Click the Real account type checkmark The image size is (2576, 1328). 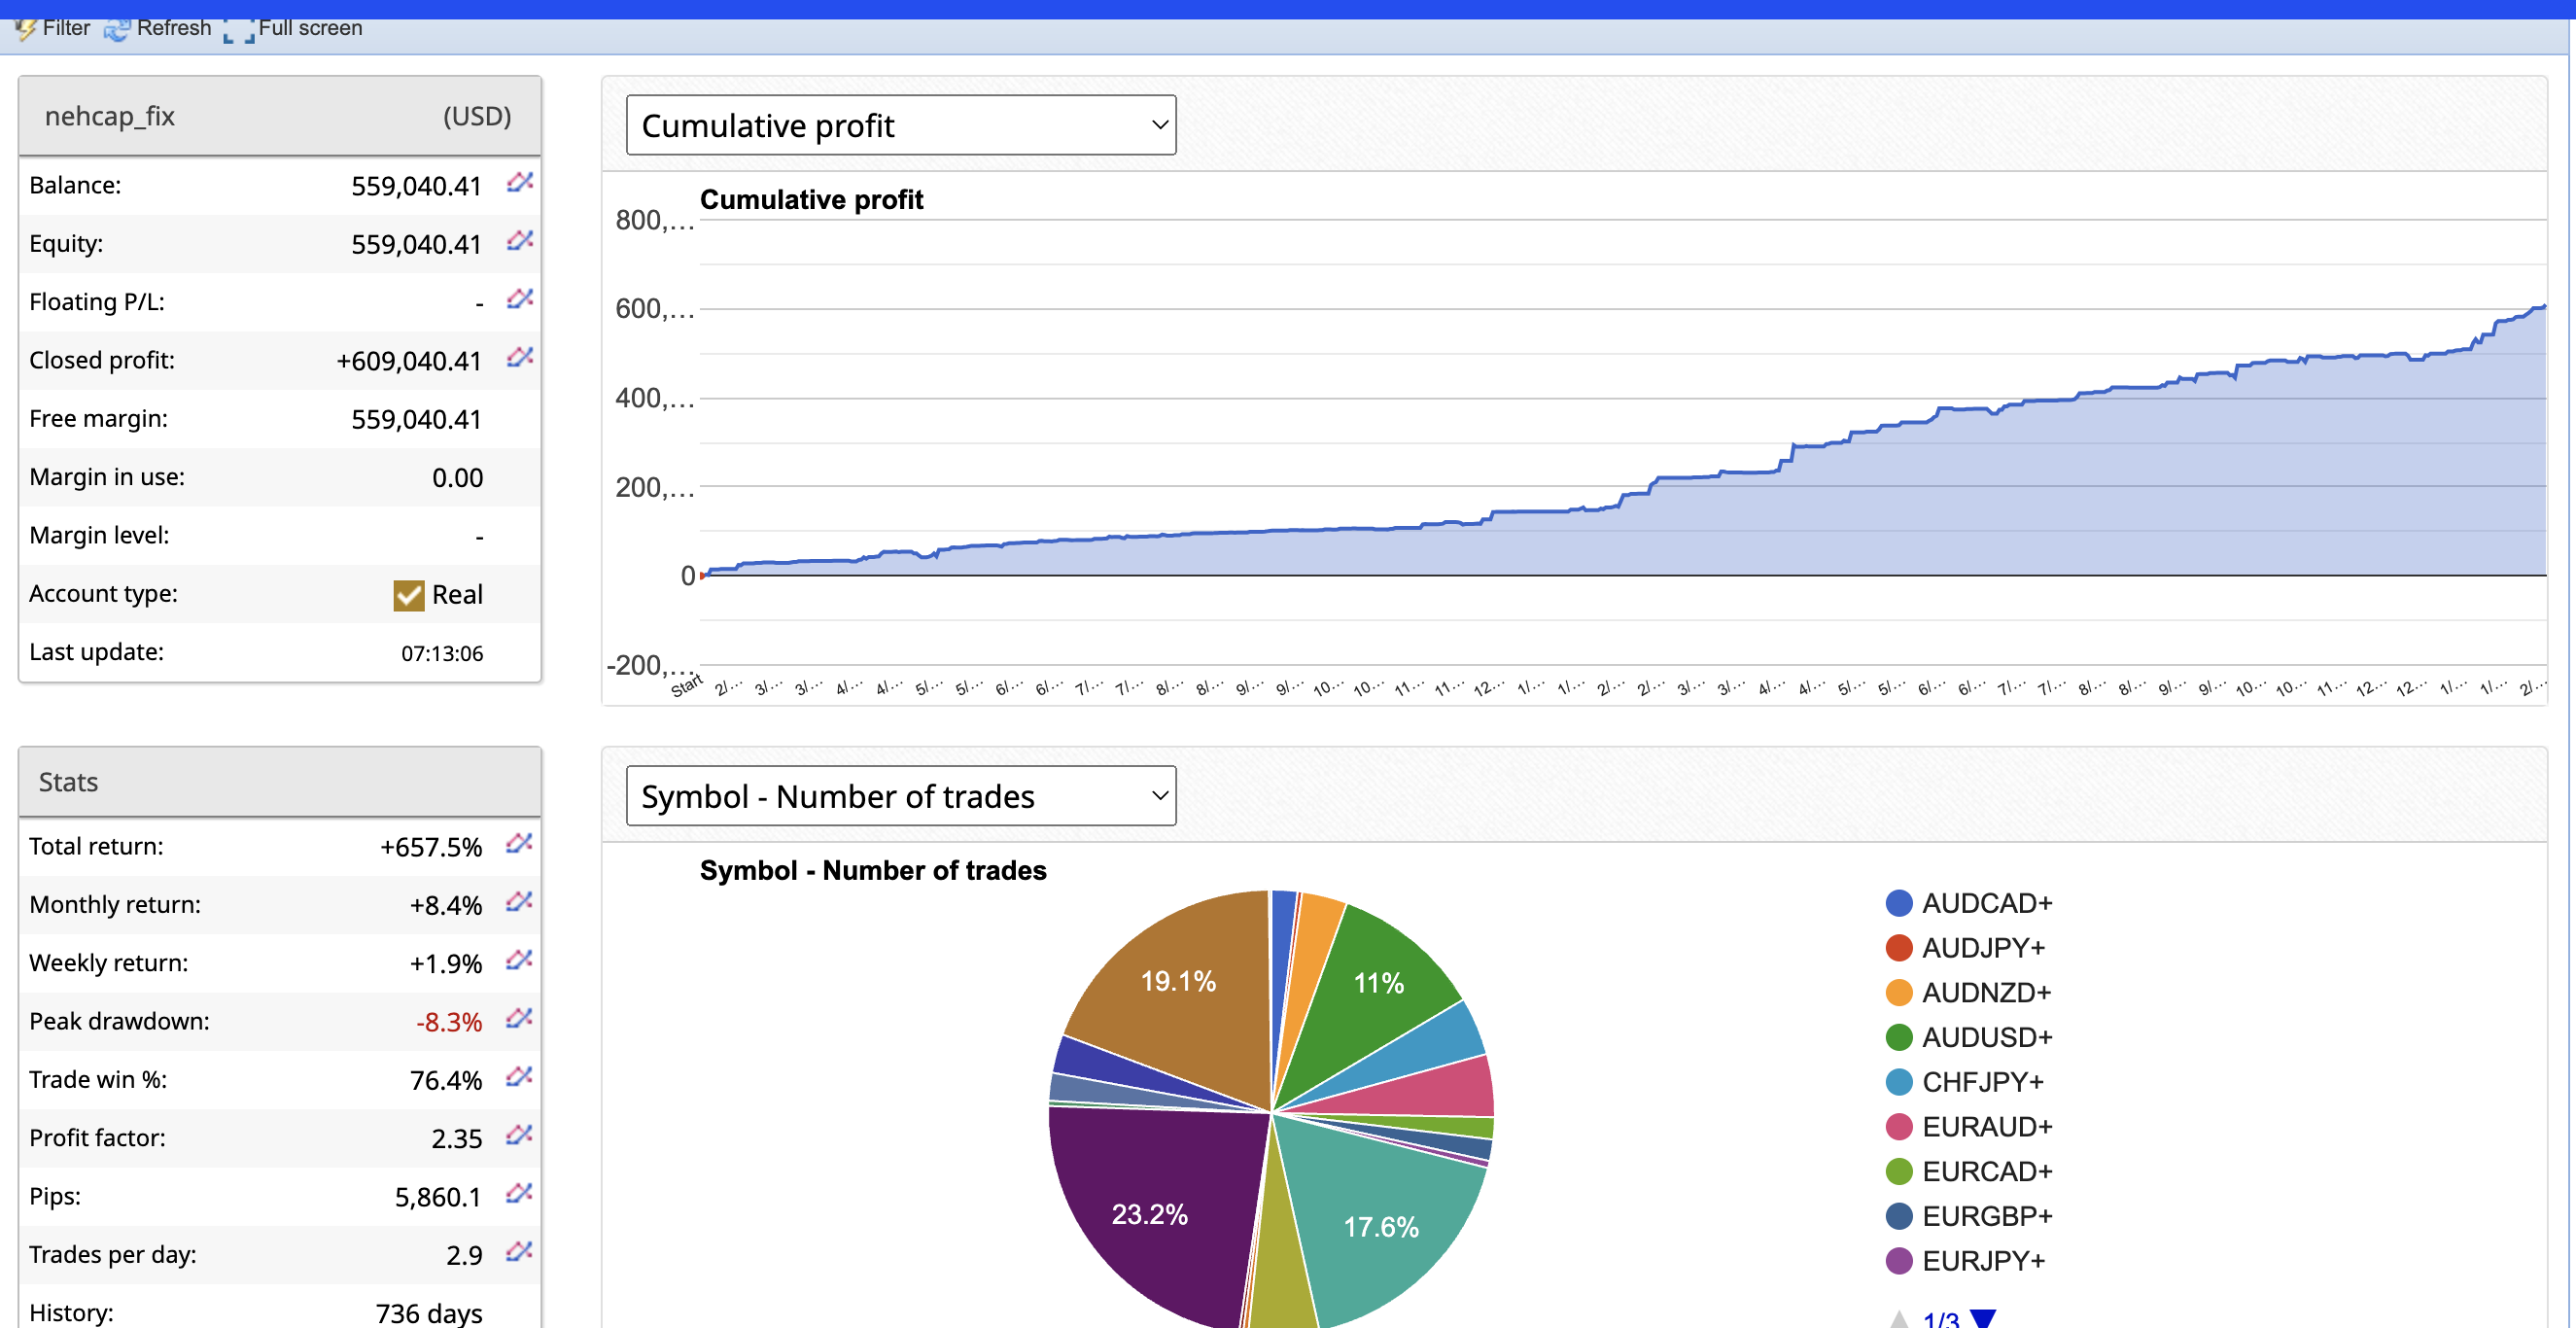point(408,595)
